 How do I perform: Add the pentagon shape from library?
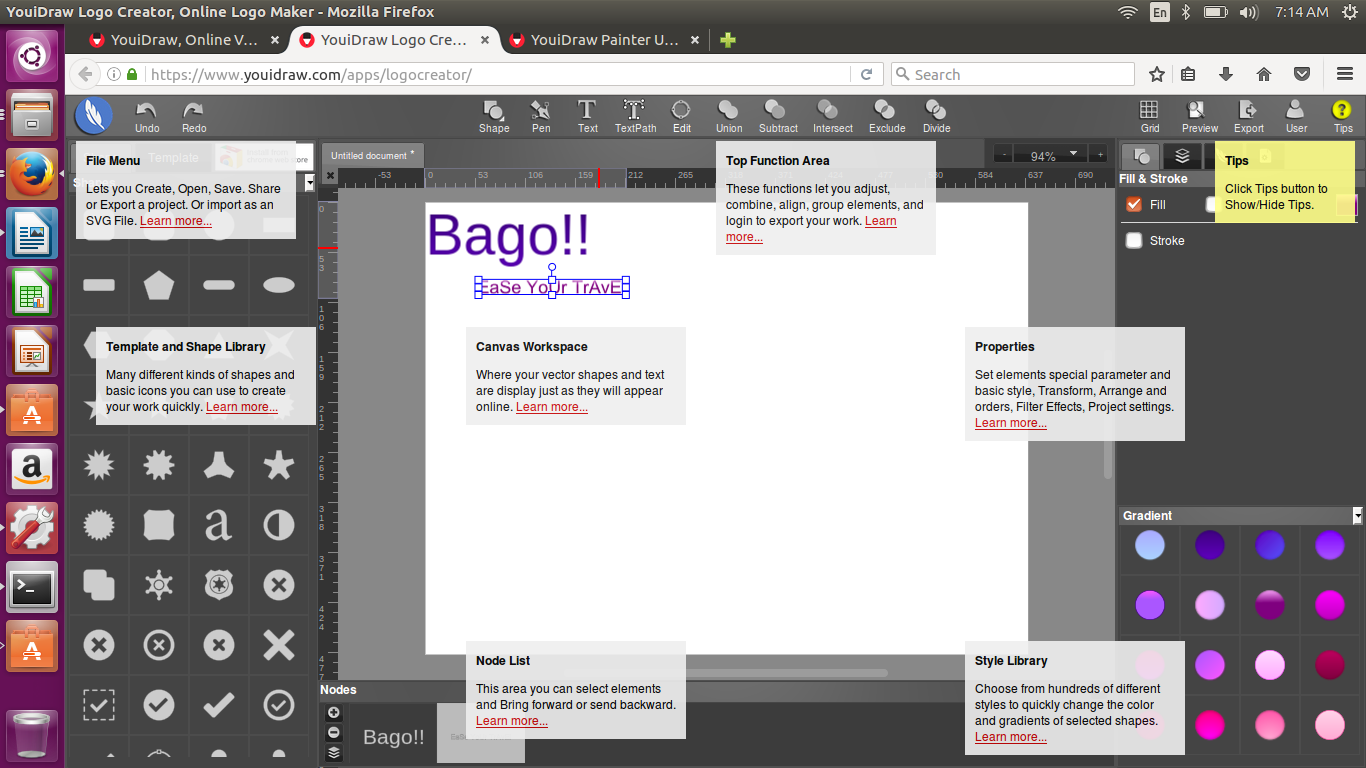pos(158,285)
